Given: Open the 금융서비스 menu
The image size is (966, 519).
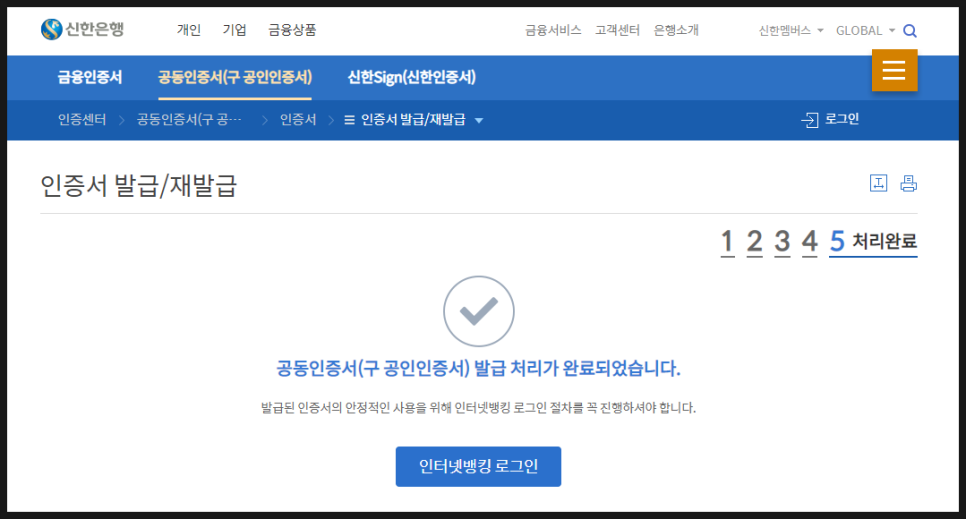Looking at the screenshot, I should [x=553, y=30].
